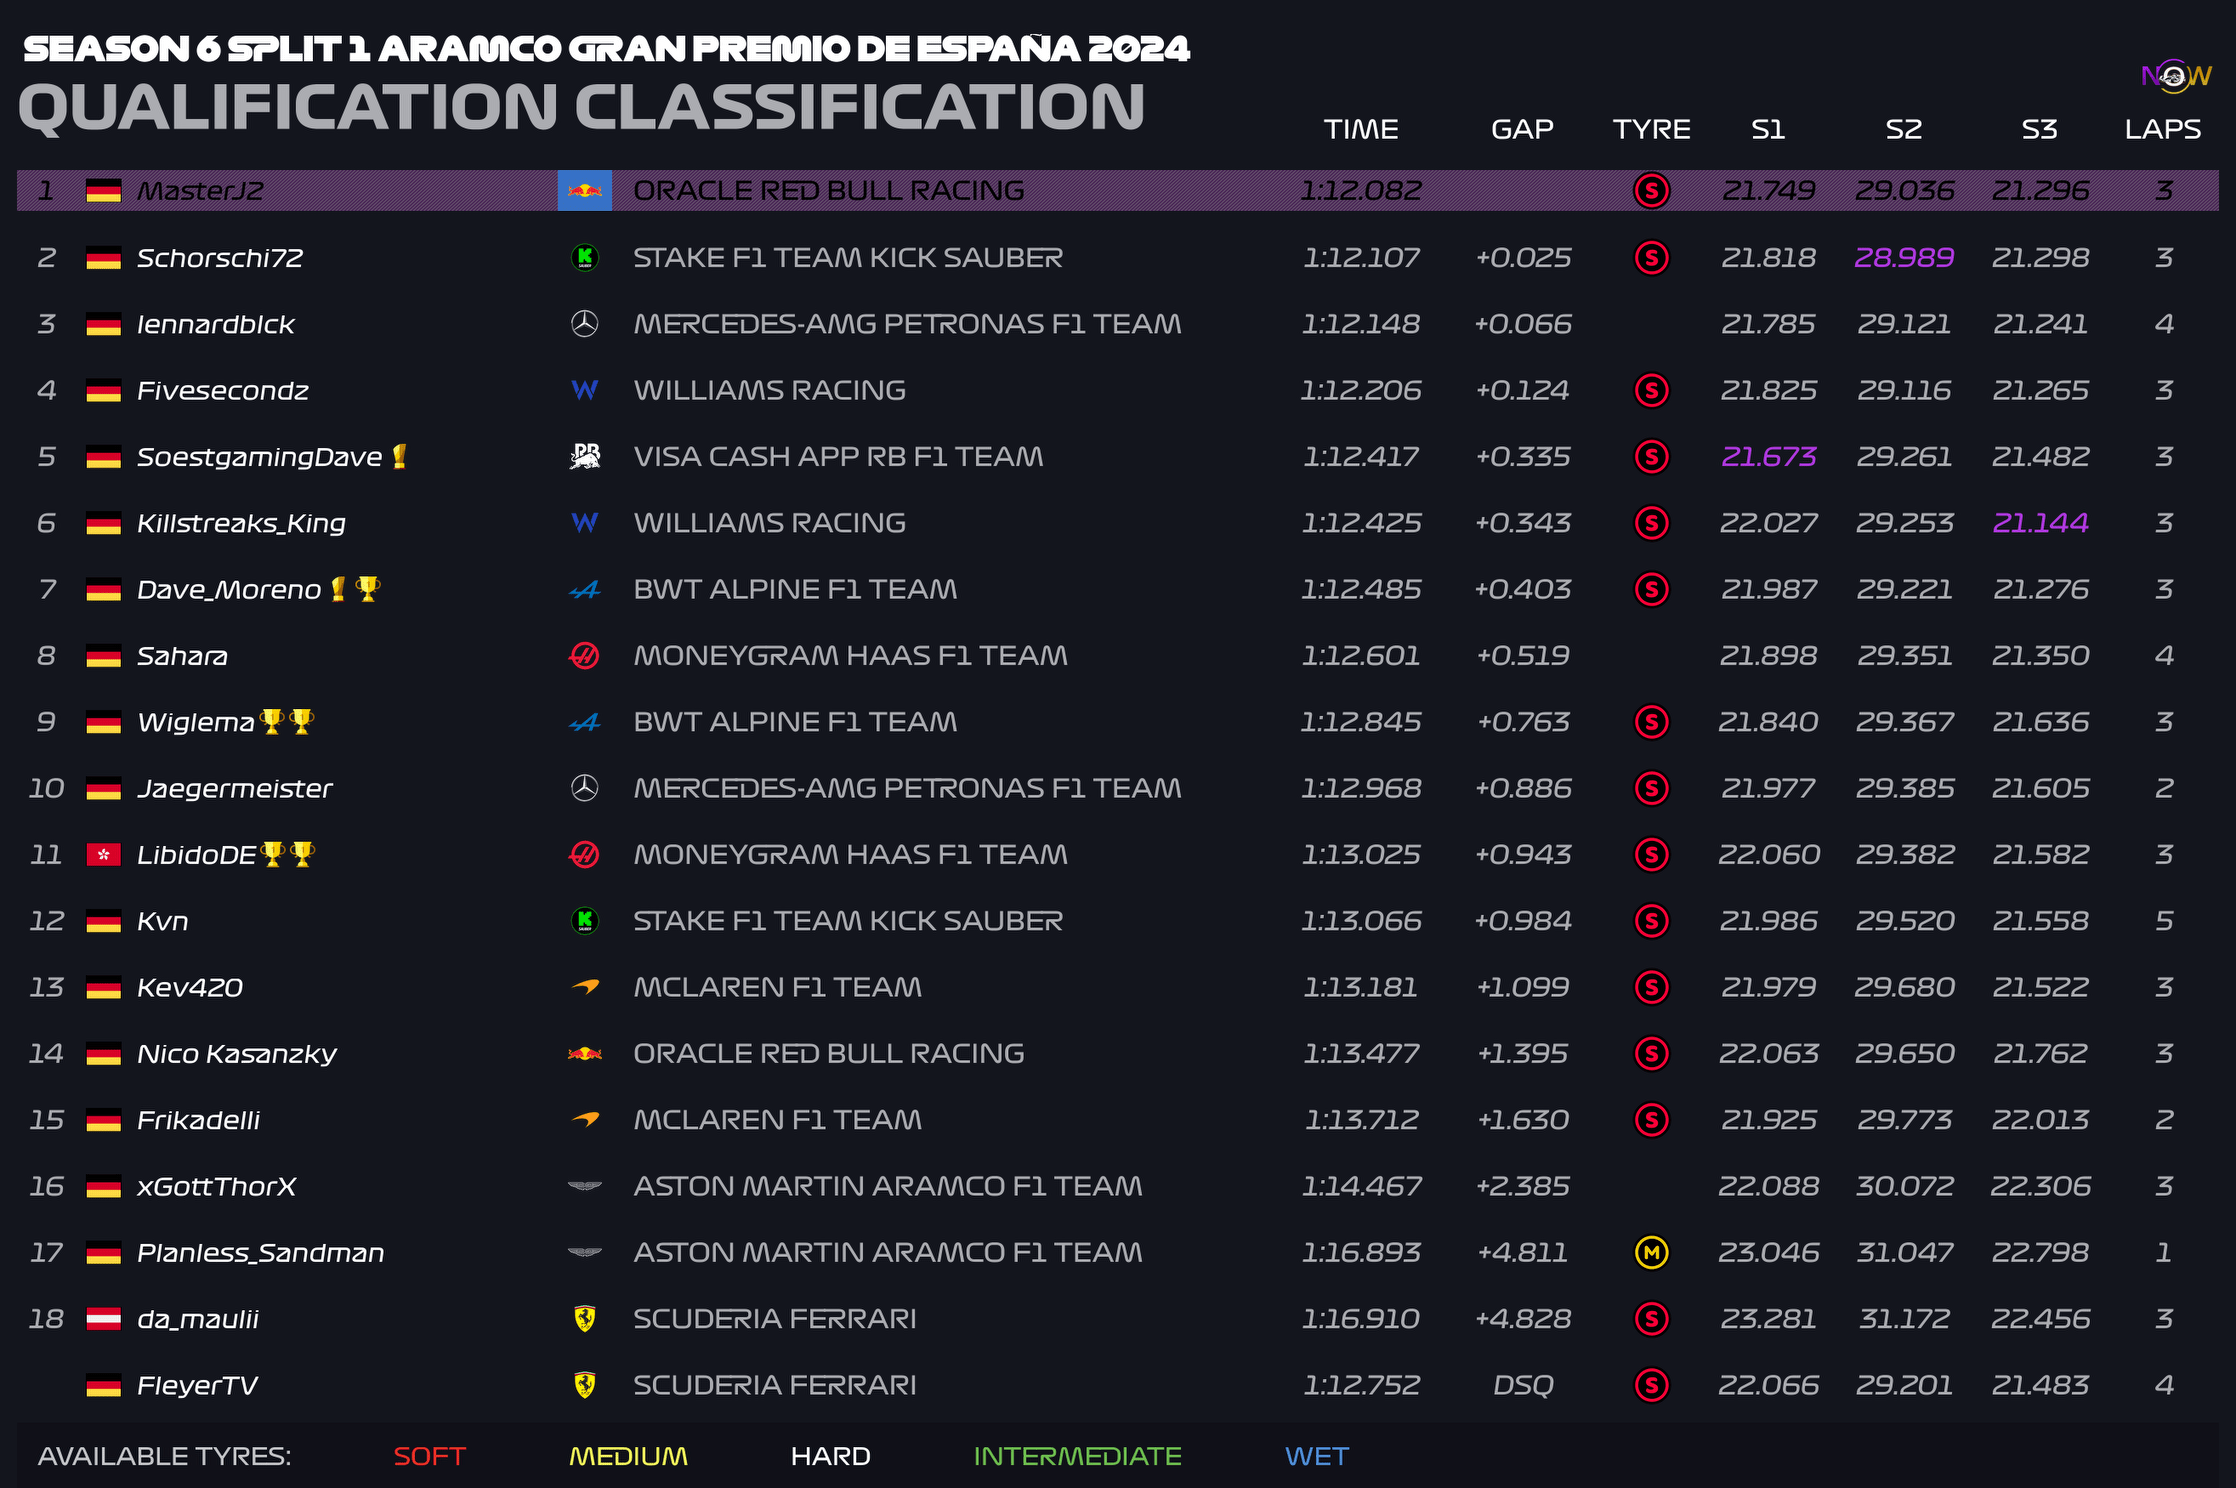Click the Austrian flag beside da_maulii
2236x1488 pixels.
tap(104, 1319)
